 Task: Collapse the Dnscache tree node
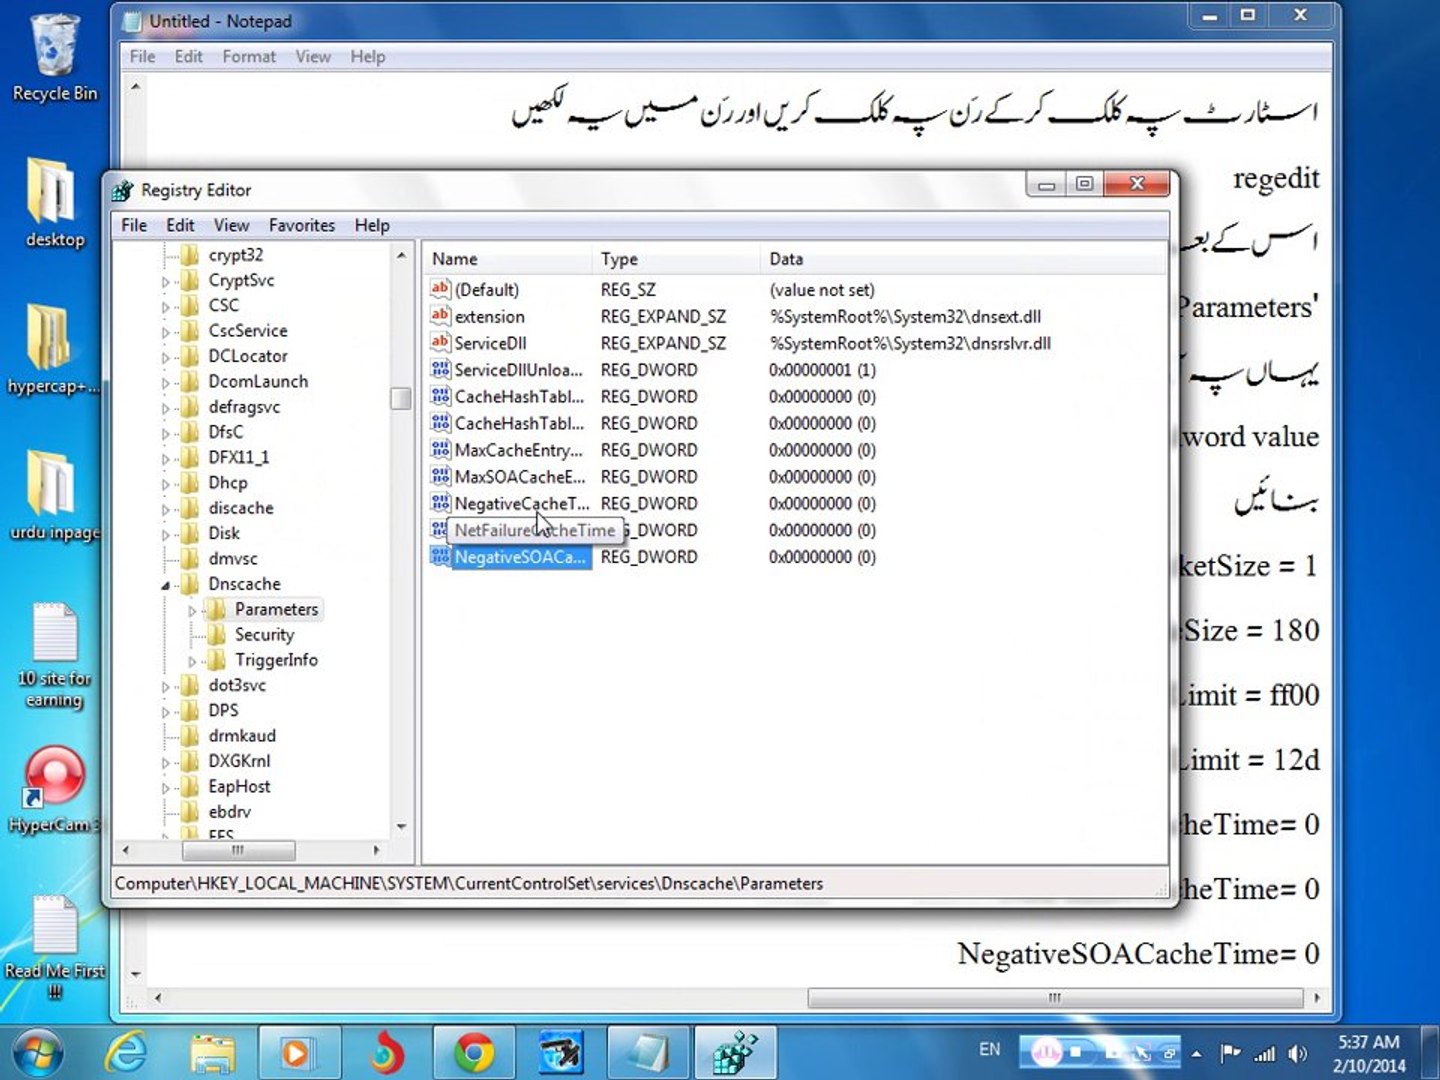[x=166, y=585]
